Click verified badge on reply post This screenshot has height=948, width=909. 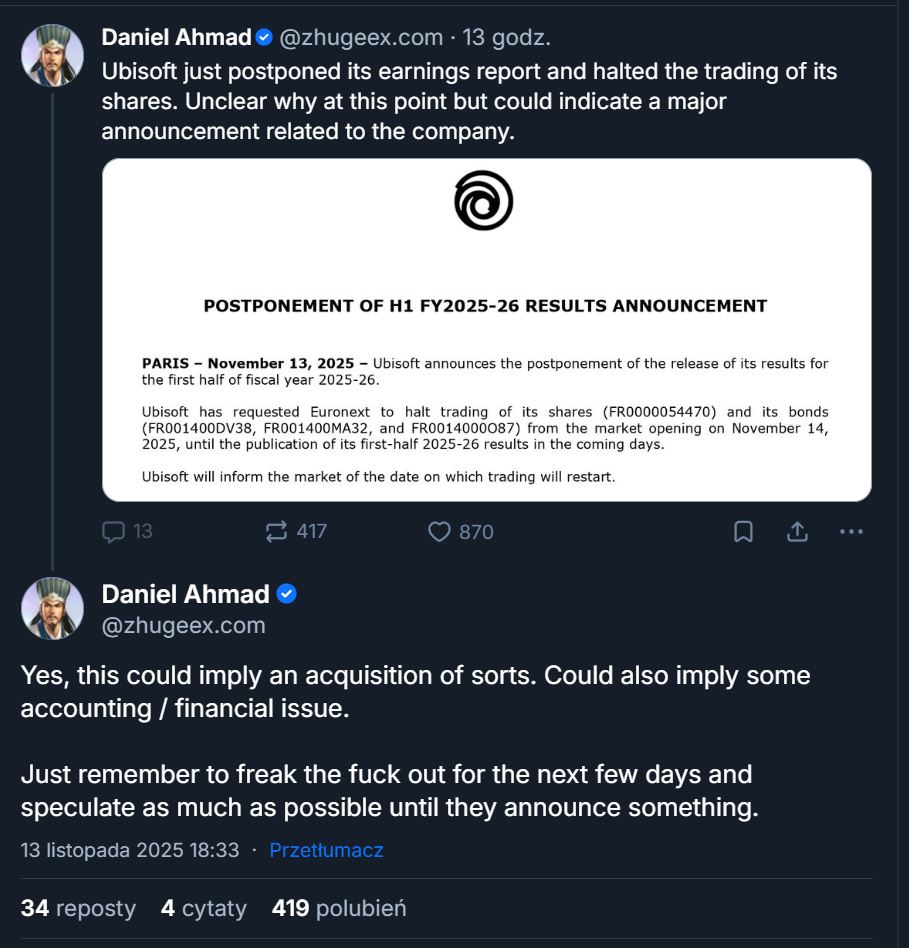(x=286, y=594)
